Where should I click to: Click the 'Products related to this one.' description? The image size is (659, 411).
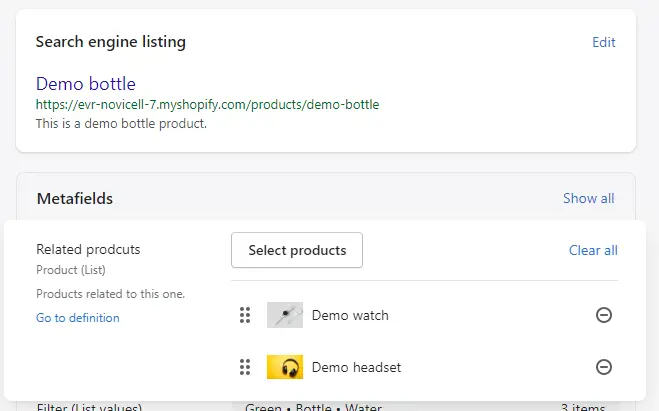tap(111, 294)
